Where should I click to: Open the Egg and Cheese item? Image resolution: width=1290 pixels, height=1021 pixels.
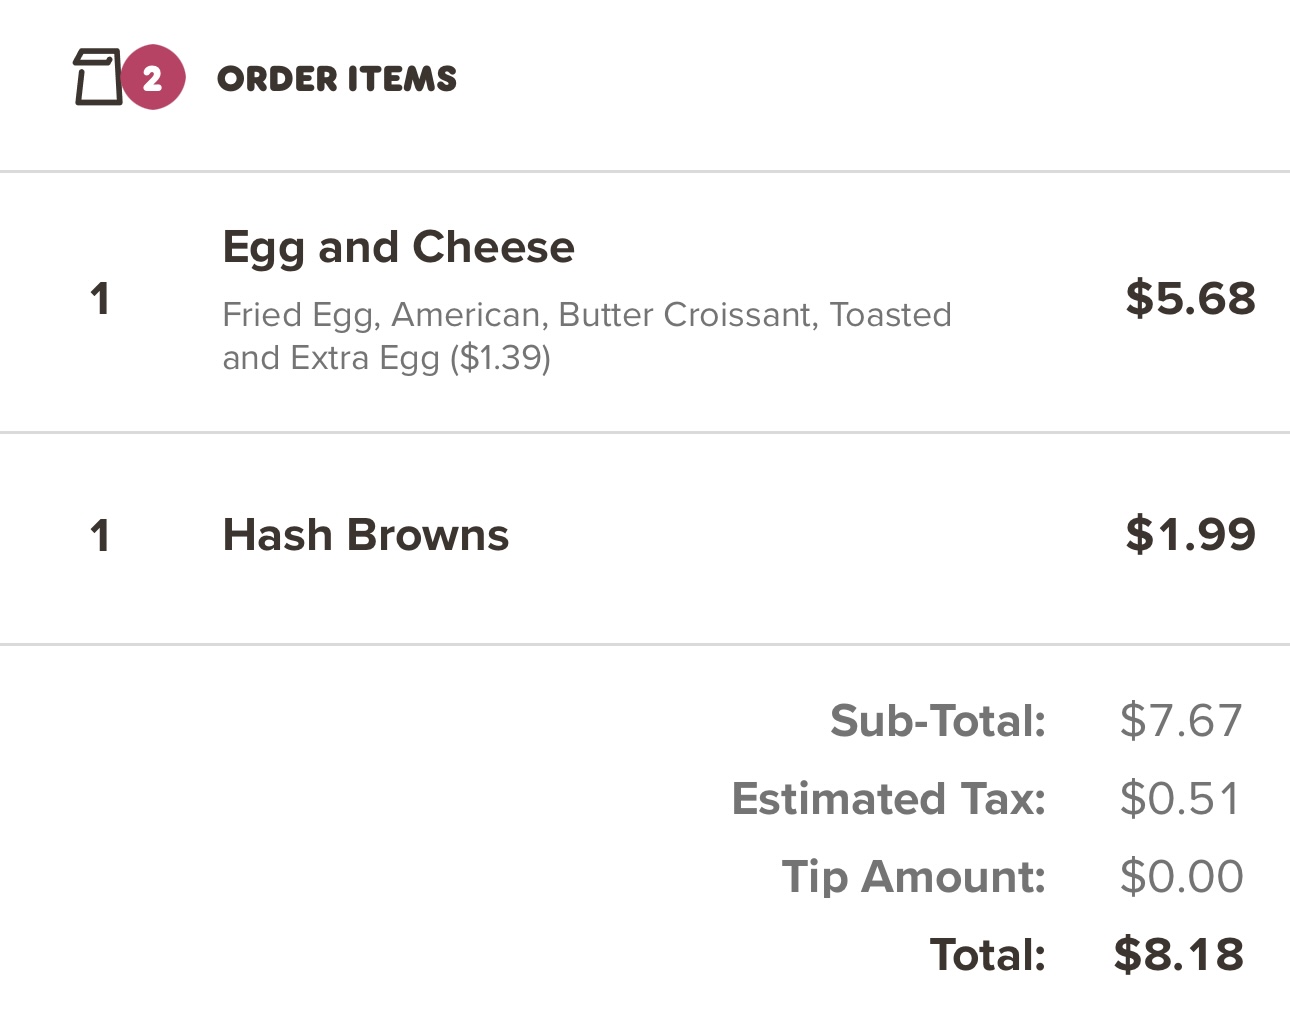click(x=398, y=247)
